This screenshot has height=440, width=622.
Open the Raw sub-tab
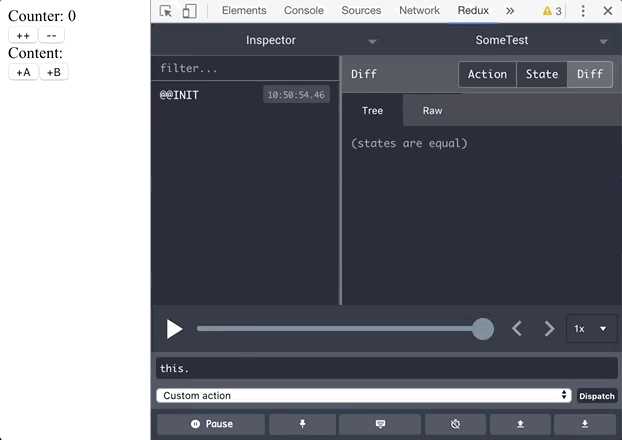[x=432, y=110]
